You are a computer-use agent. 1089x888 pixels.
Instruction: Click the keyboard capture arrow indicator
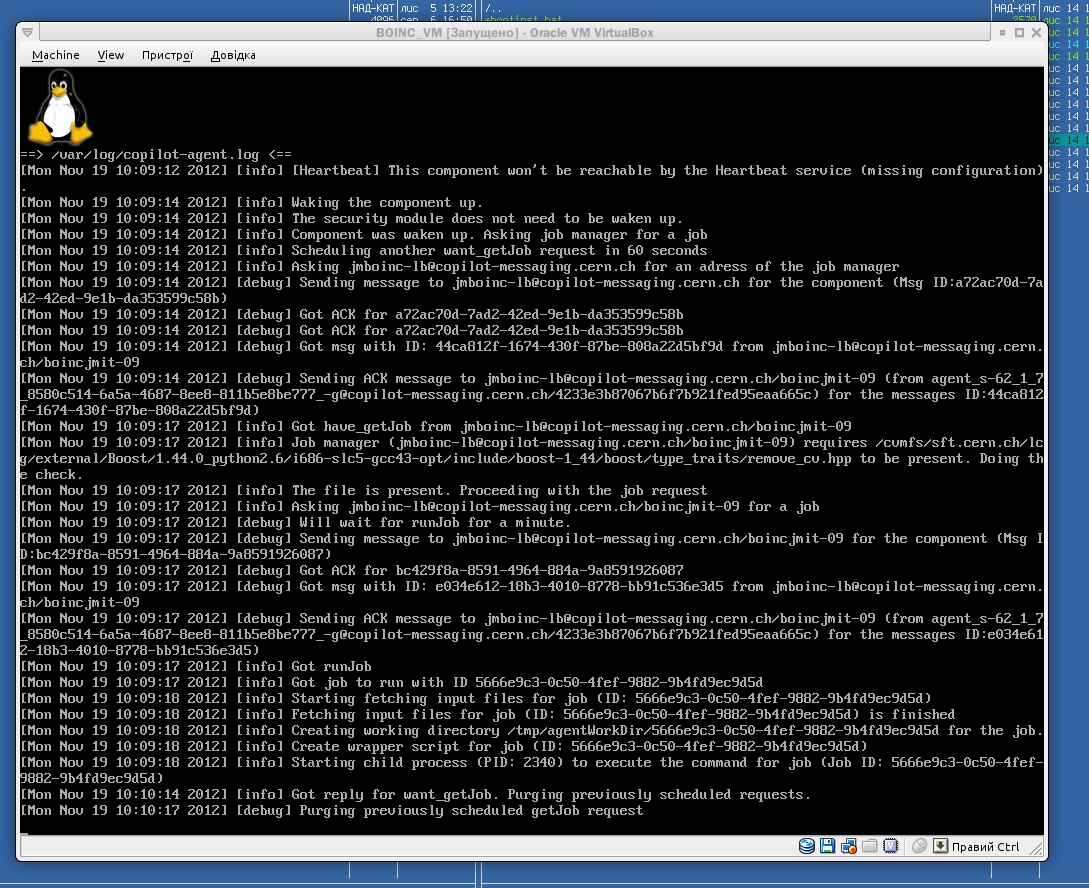(940, 846)
